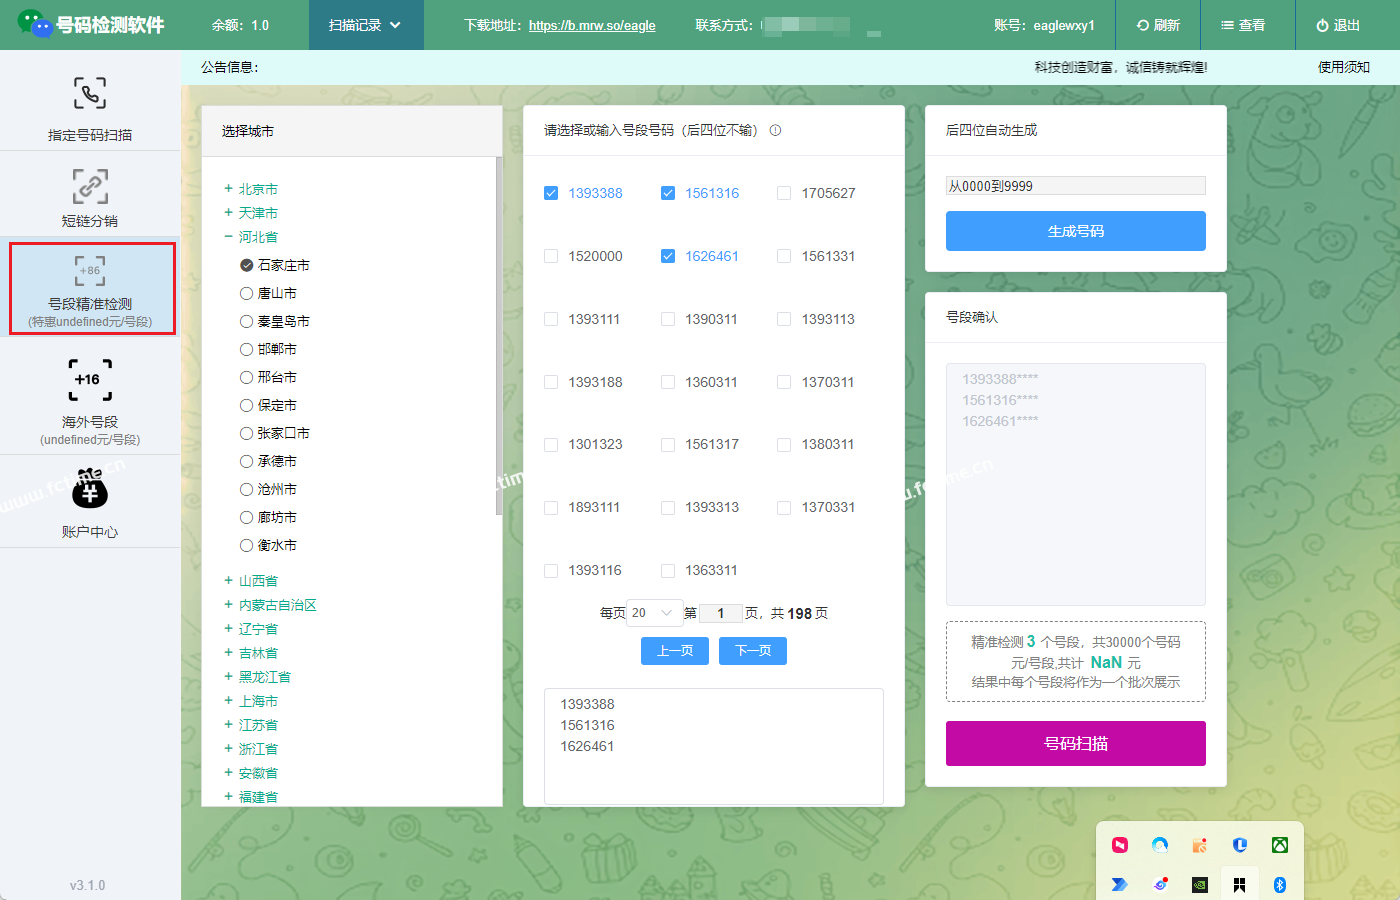Select the 唐山市 radio button
This screenshot has height=900, width=1400.
(246, 293)
